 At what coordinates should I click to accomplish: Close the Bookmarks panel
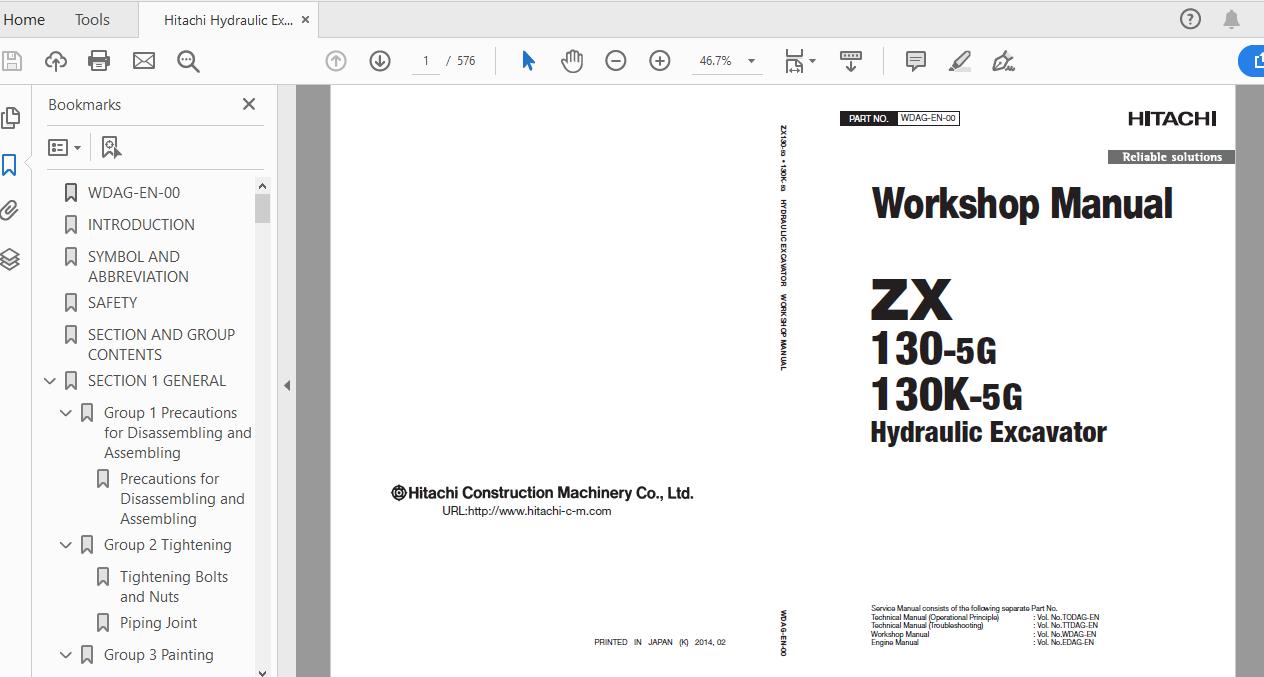(249, 104)
